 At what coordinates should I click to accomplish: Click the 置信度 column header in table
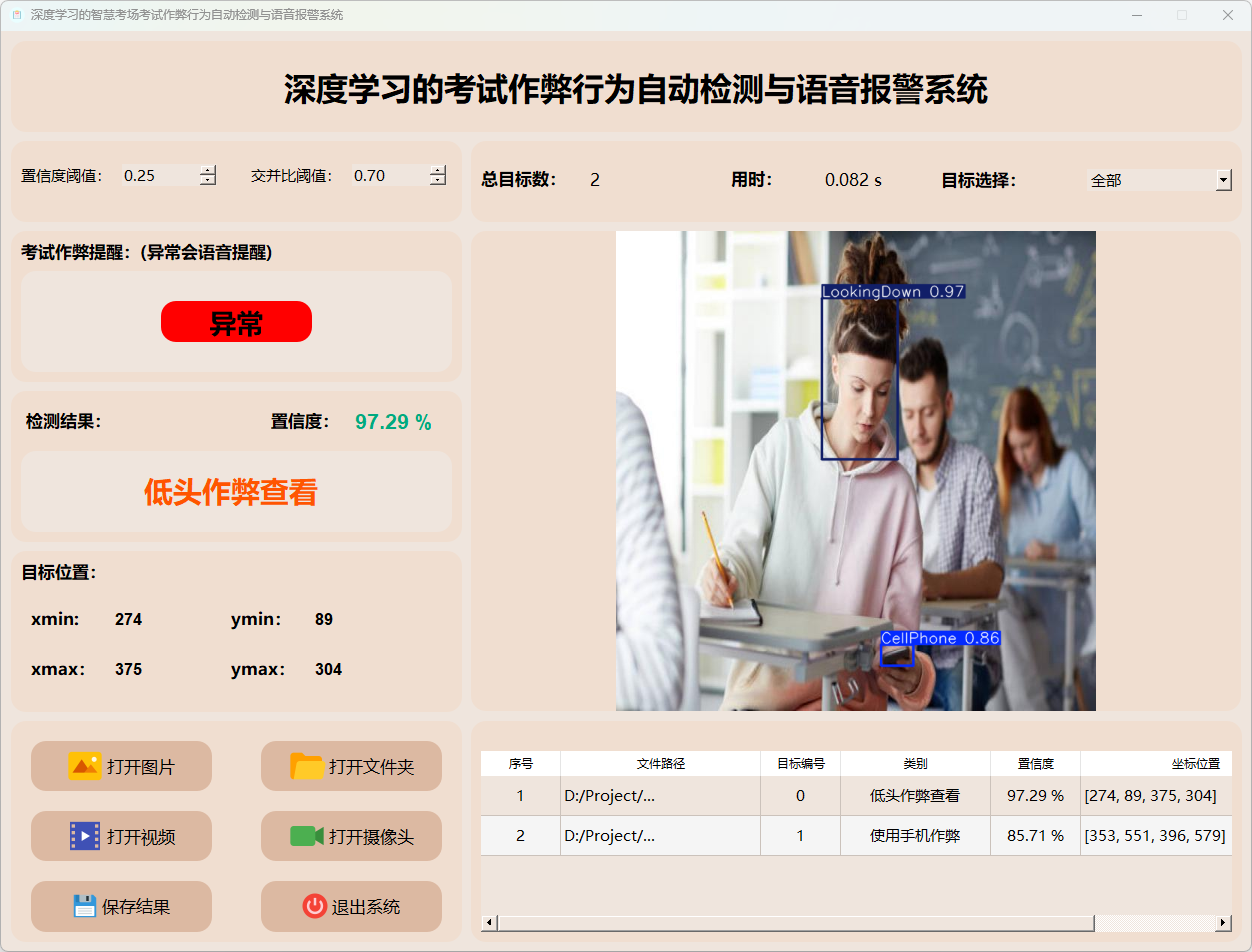(x=1036, y=763)
